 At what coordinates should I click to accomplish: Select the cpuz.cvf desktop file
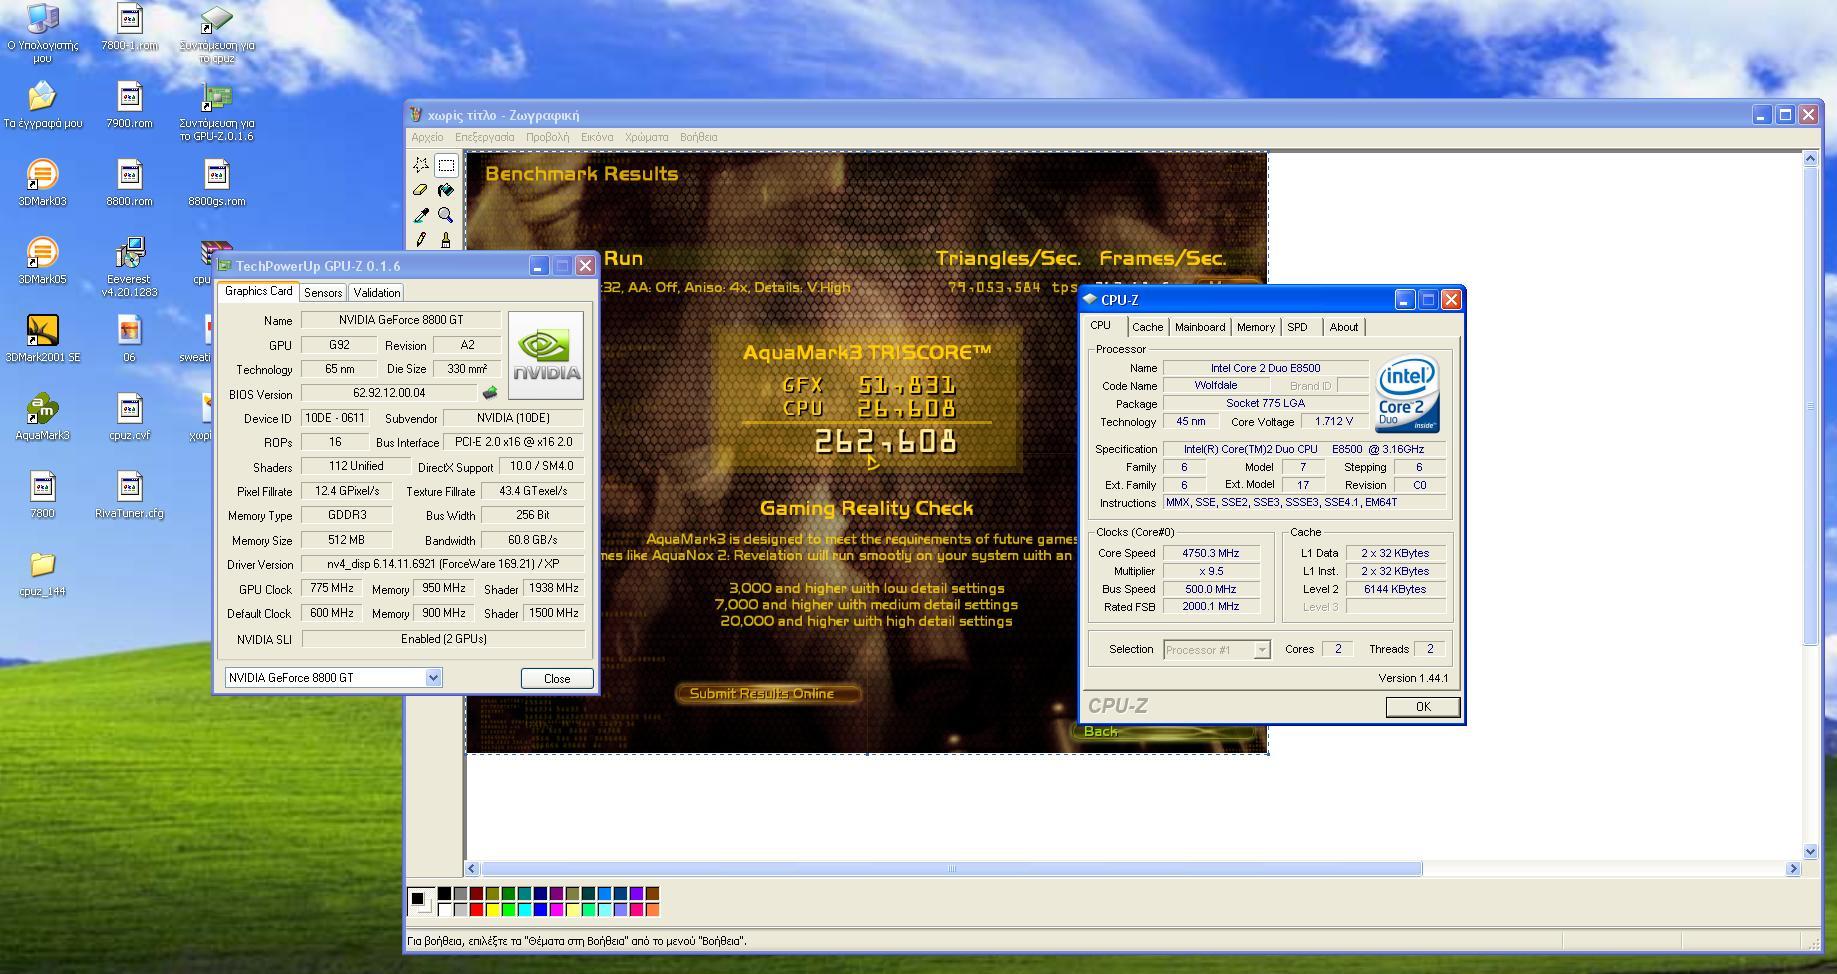point(130,417)
